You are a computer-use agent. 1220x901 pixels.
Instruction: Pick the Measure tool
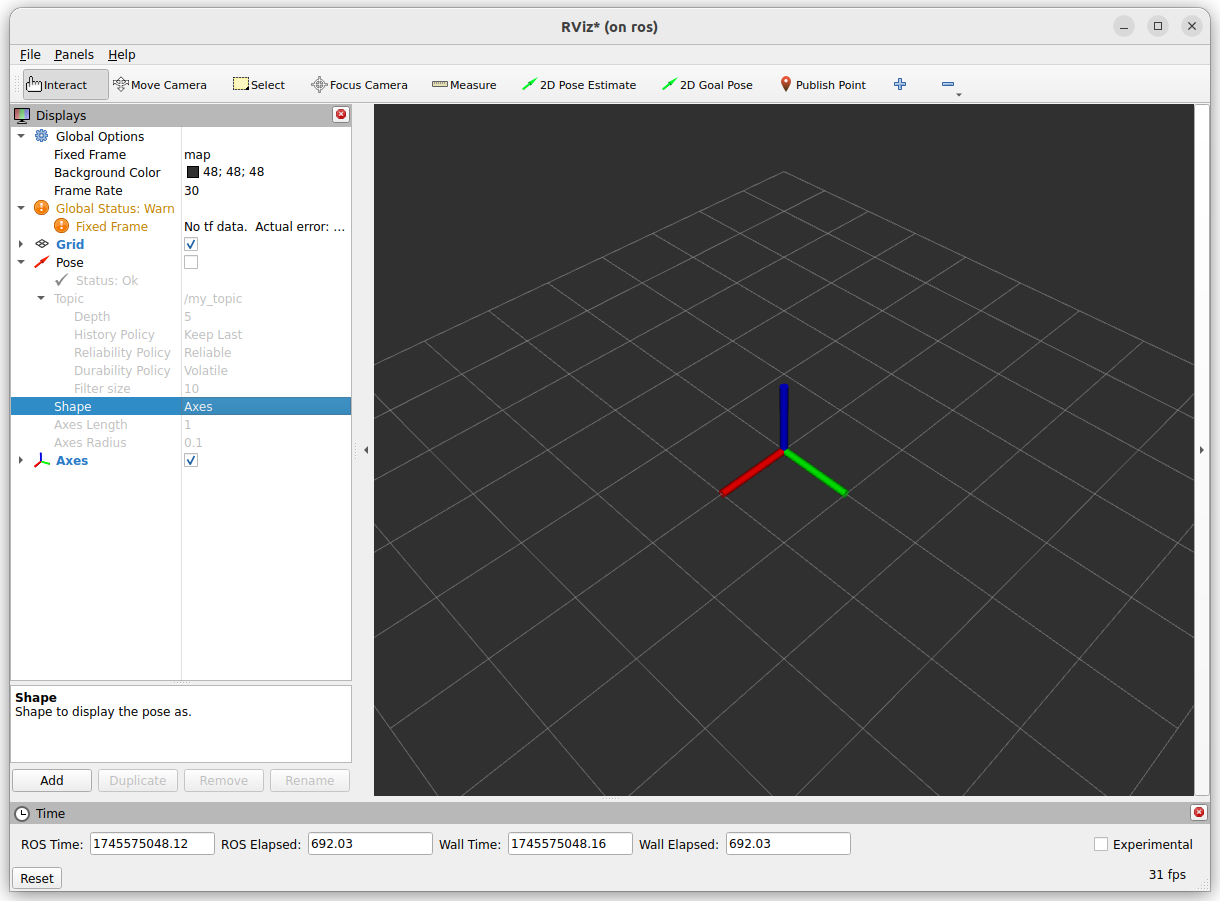pyautogui.click(x=464, y=85)
